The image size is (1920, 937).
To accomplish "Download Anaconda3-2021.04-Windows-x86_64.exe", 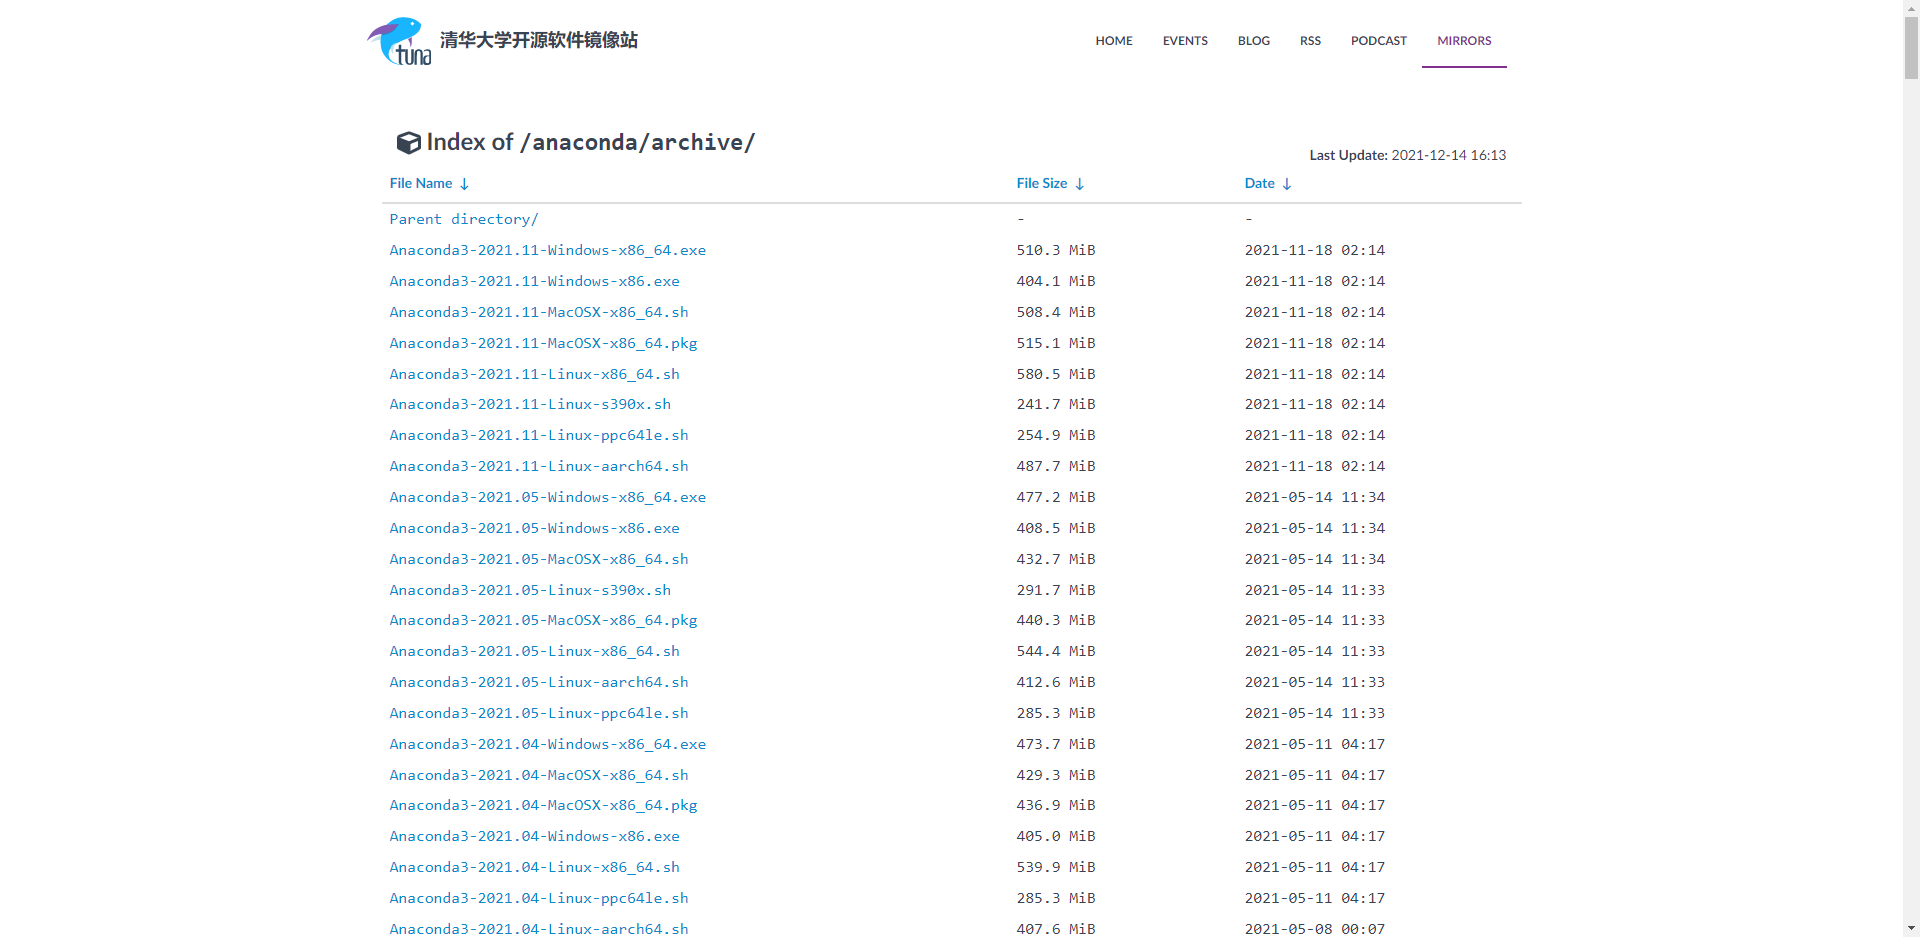I will click(548, 744).
